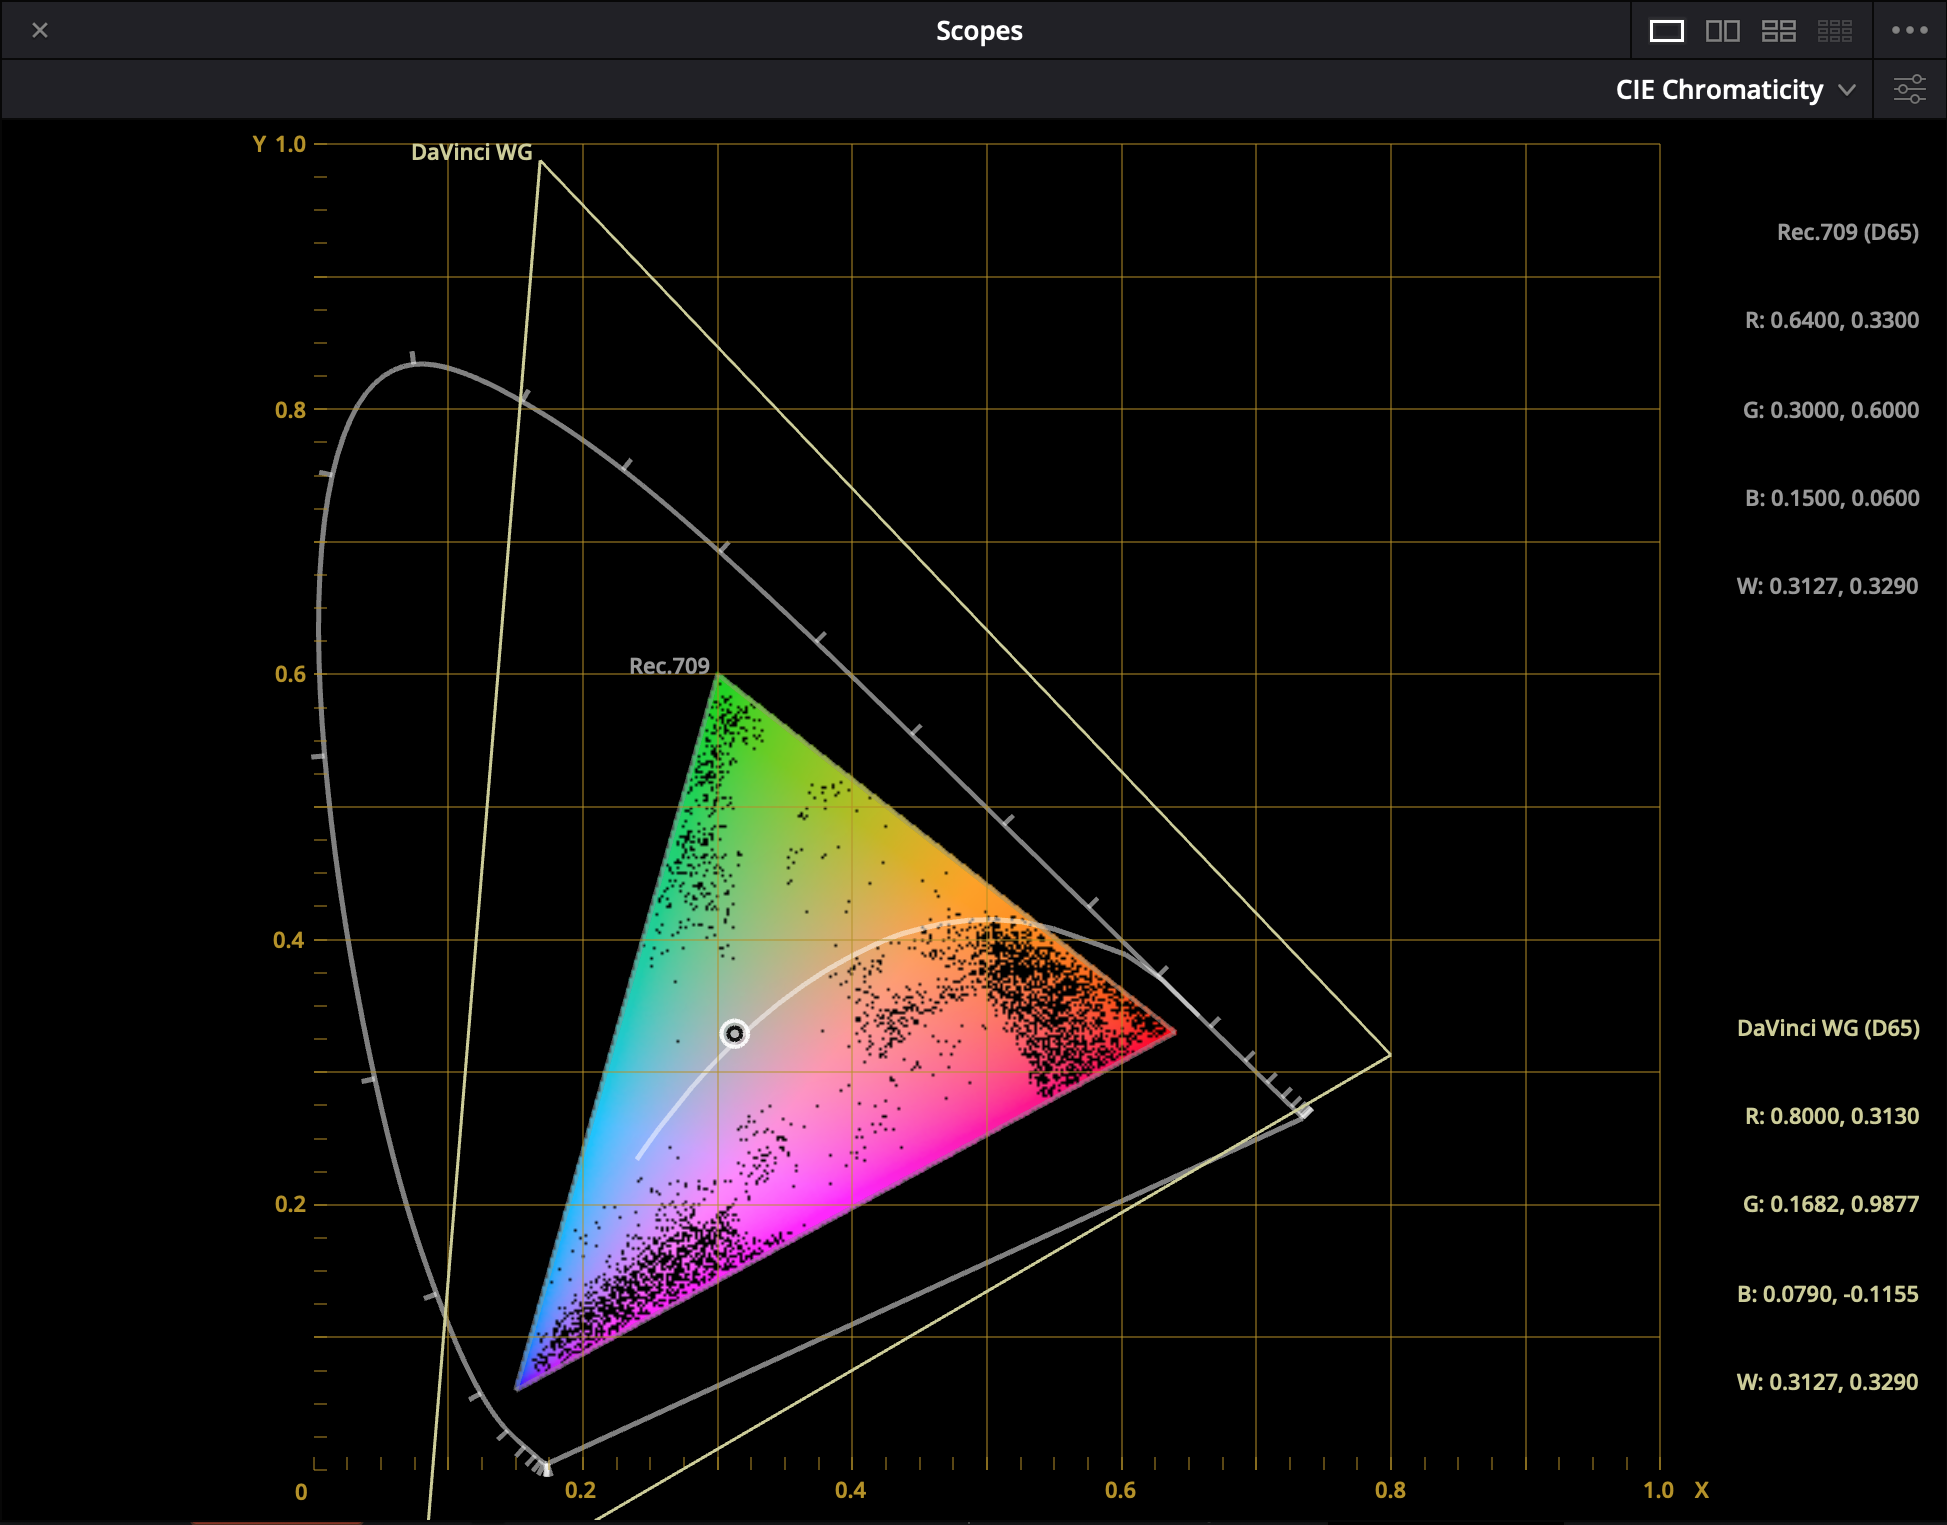The image size is (1947, 1525).
Task: Open the three-dot scopes options menu
Action: [x=1909, y=31]
